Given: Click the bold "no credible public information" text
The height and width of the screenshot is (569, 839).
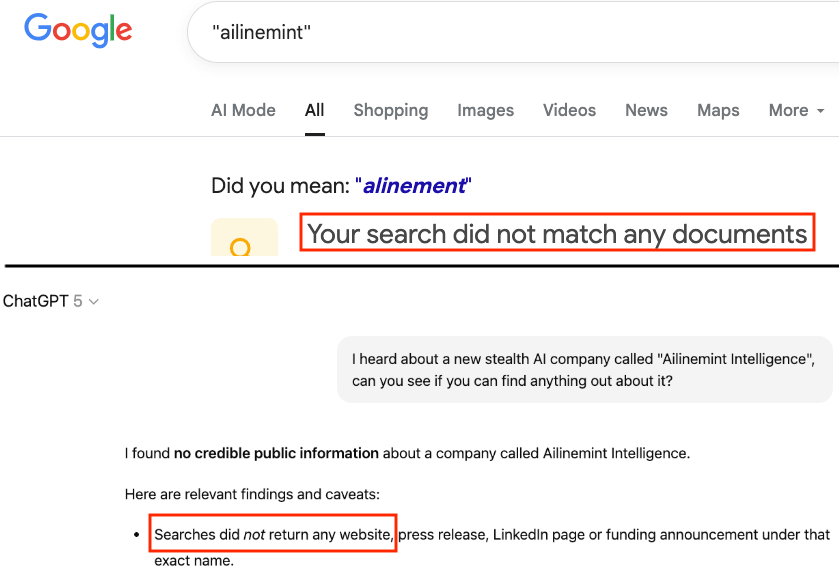Looking at the screenshot, I should [276, 453].
